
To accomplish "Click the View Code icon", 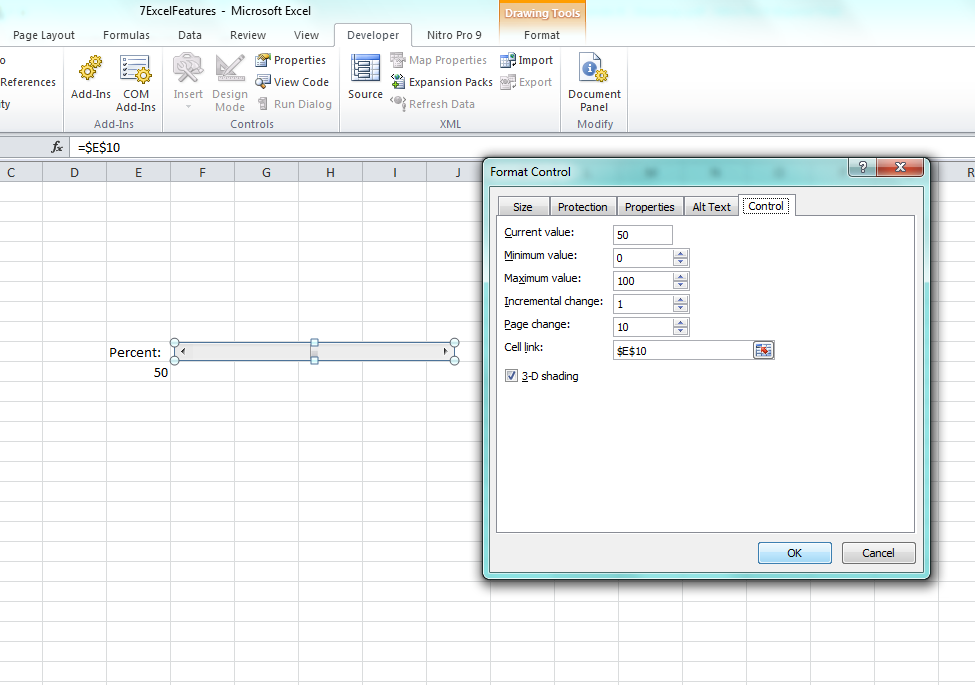I will [293, 81].
